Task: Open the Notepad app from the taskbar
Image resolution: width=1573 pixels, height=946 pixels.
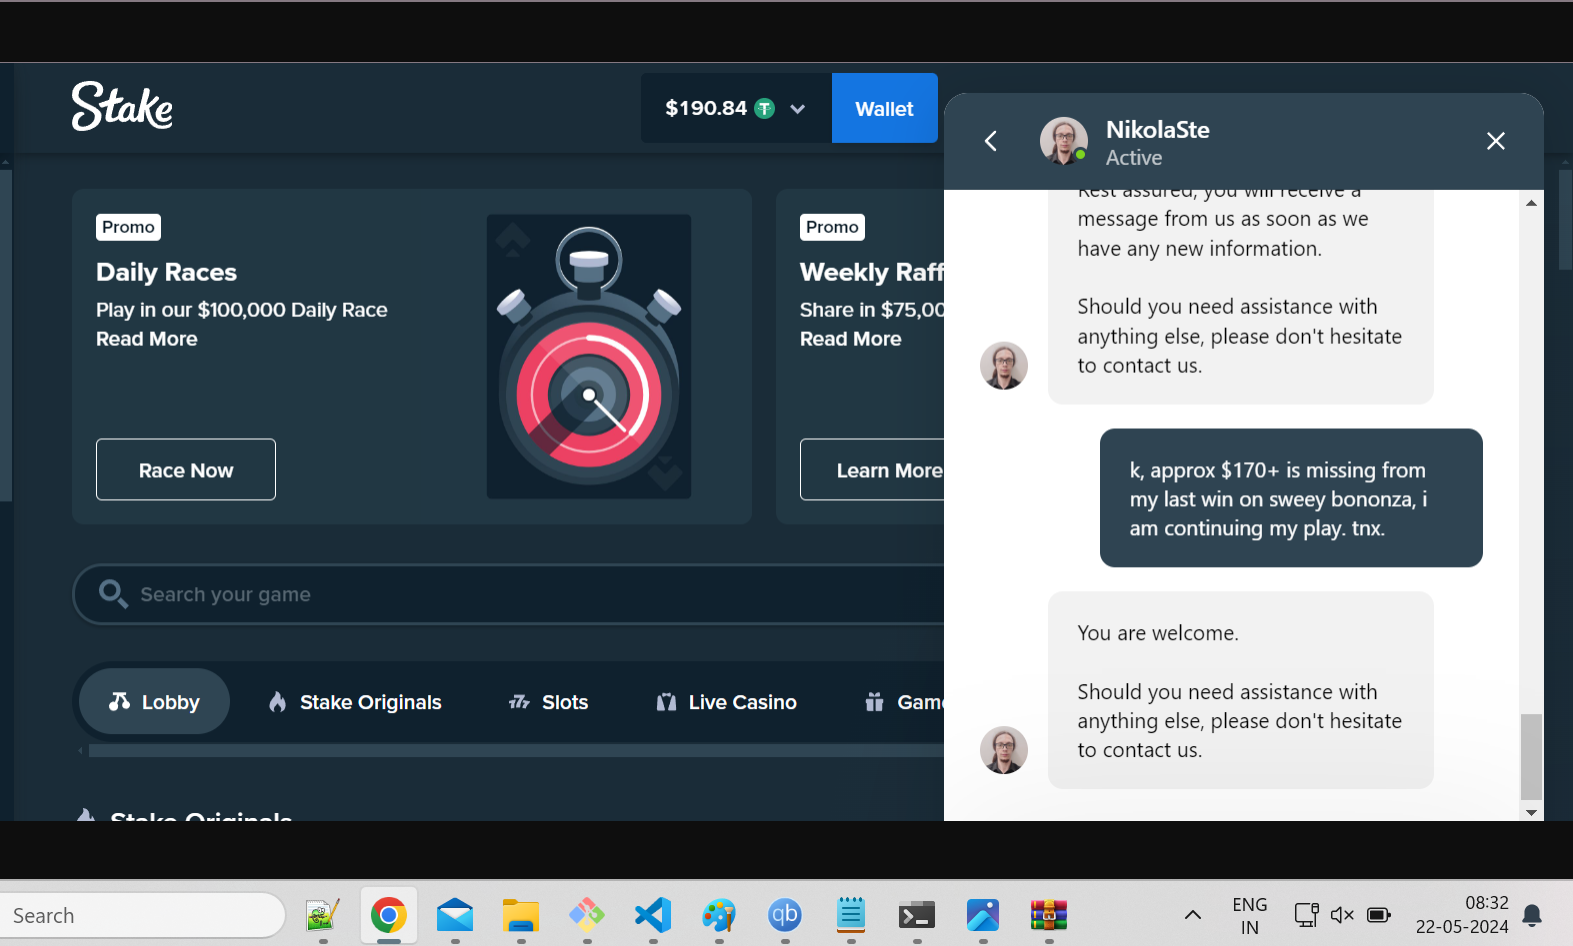Action: [x=851, y=914]
